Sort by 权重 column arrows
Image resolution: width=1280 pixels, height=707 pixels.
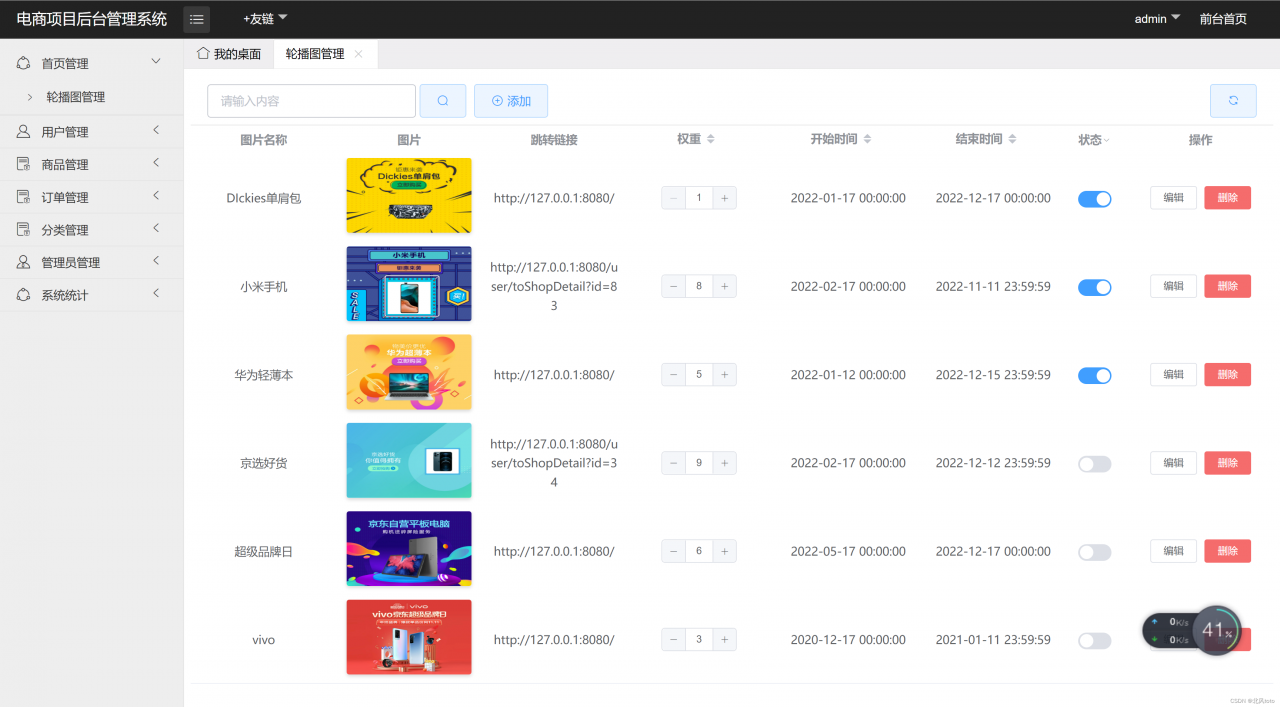(710, 139)
